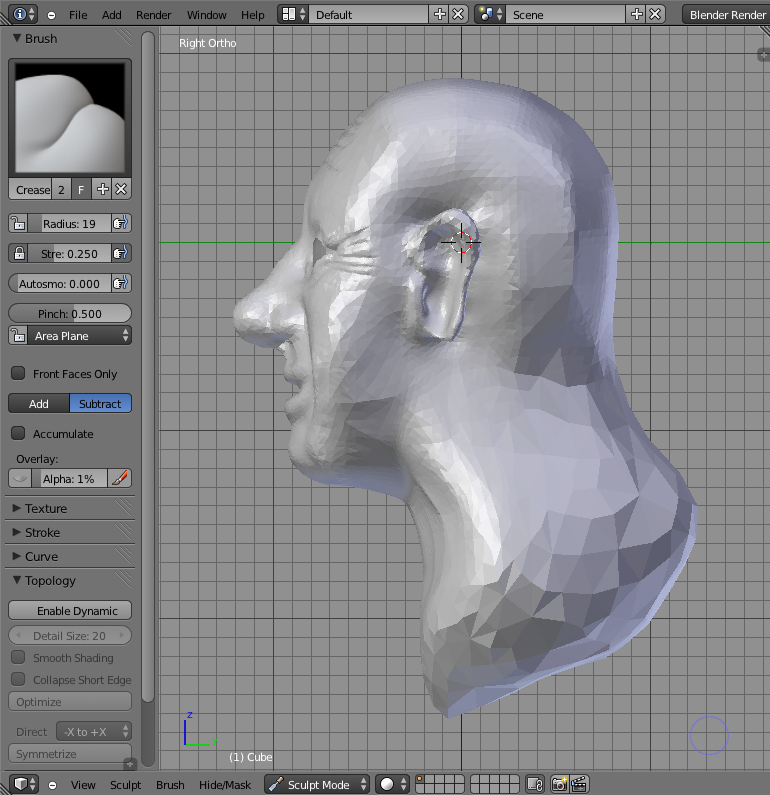
Task: Switch brush direction to Add
Action: (x=39, y=404)
